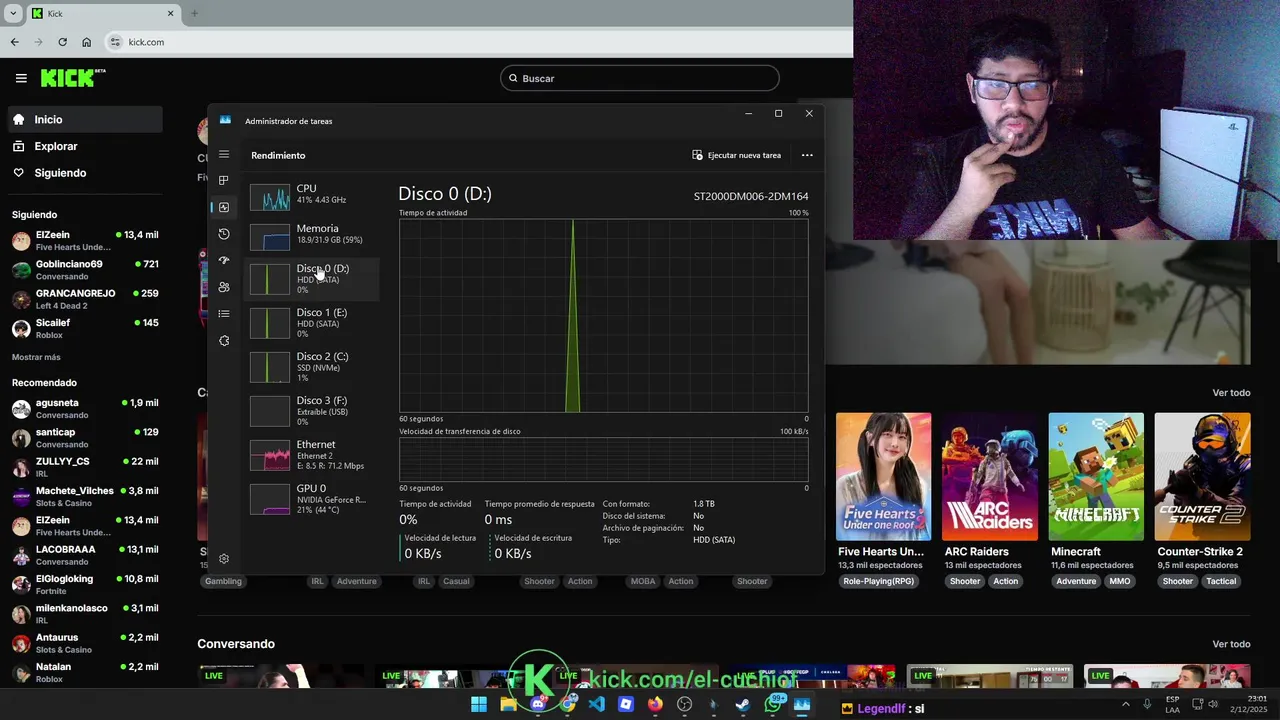Open GRANCANGREJO followed channel
The image size is (1280, 720).
point(85,299)
